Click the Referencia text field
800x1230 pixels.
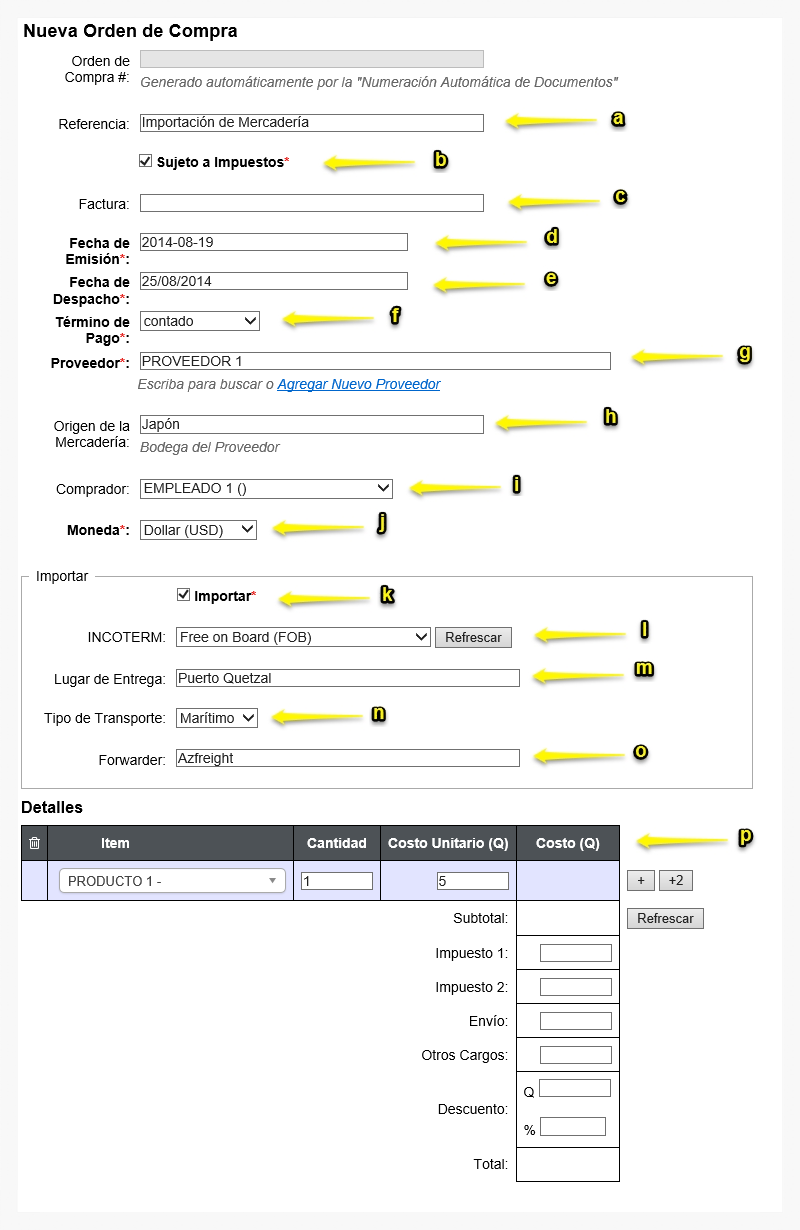tap(312, 123)
